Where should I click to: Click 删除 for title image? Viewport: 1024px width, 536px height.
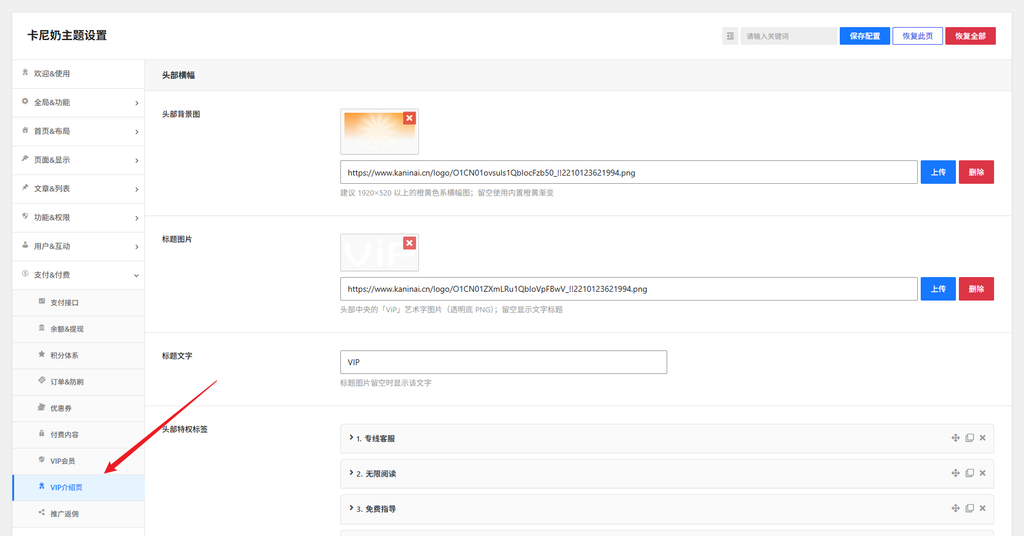point(976,289)
